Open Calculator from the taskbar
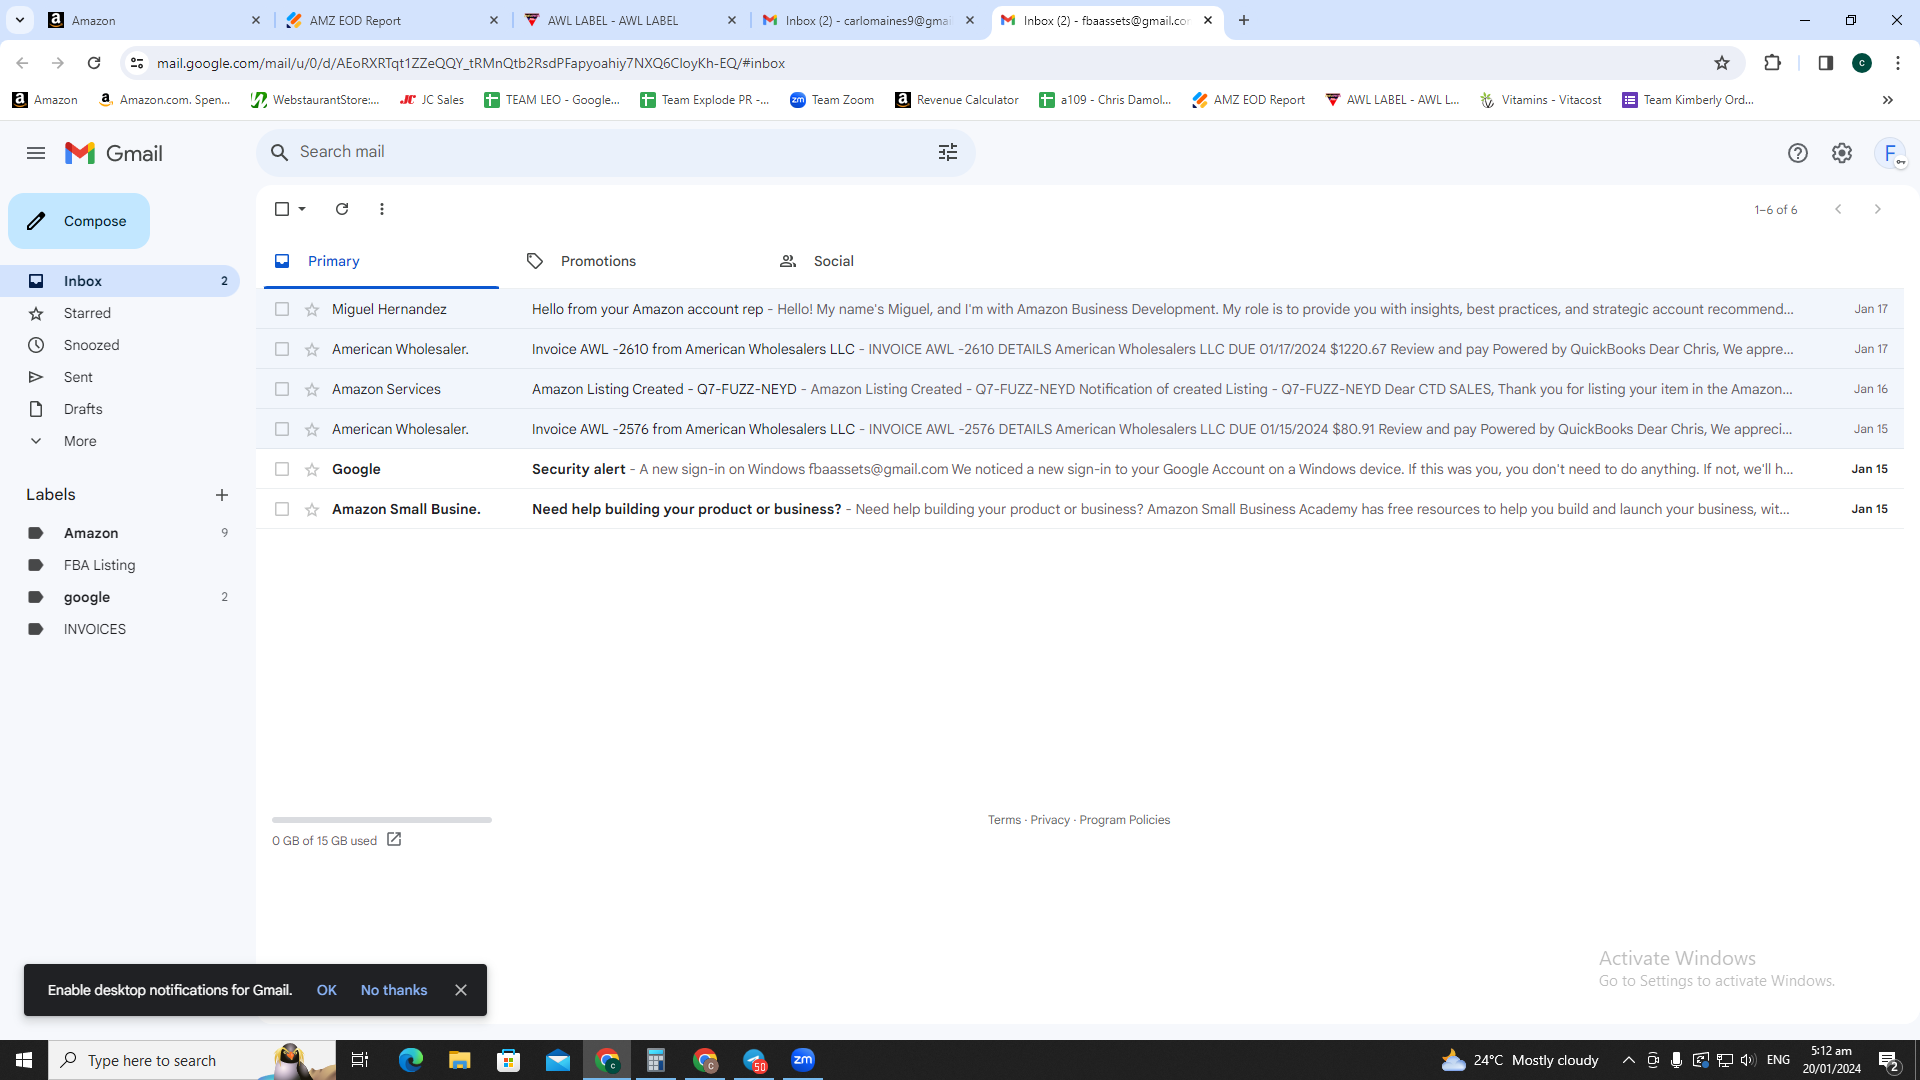Image resolution: width=1920 pixels, height=1080 pixels. 656,1060
